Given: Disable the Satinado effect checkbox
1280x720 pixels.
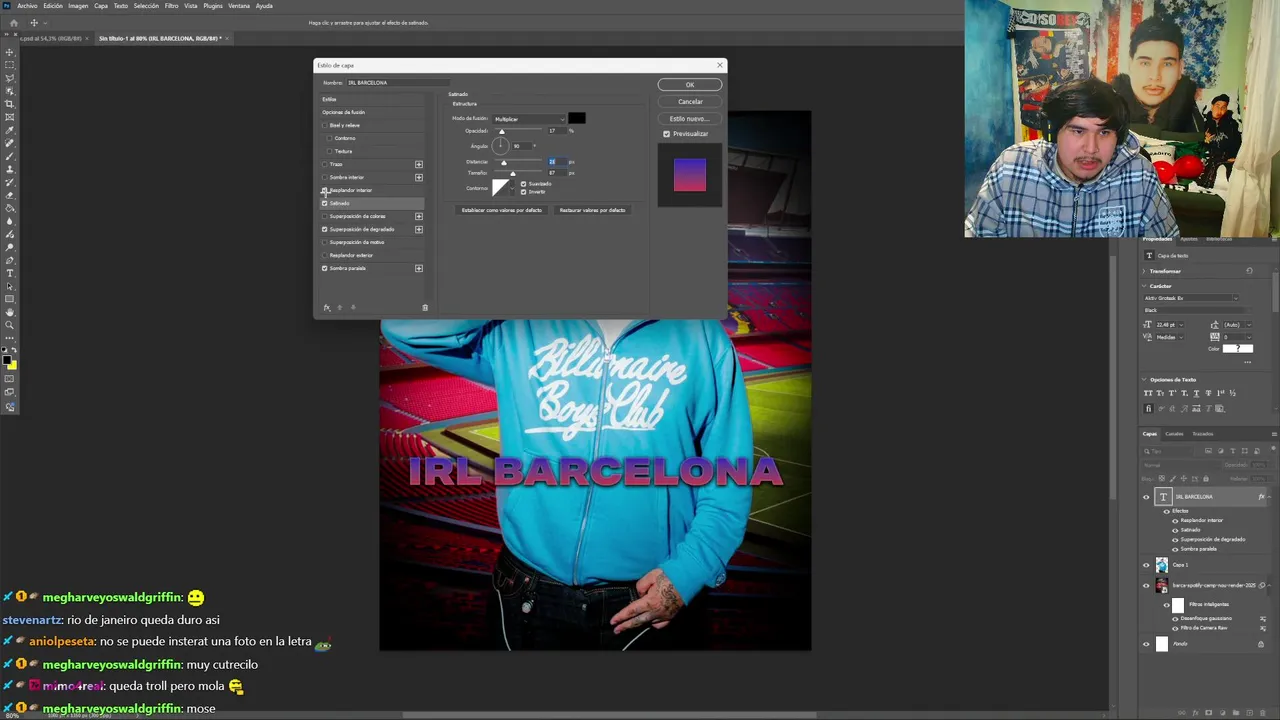Looking at the screenshot, I should [x=324, y=203].
